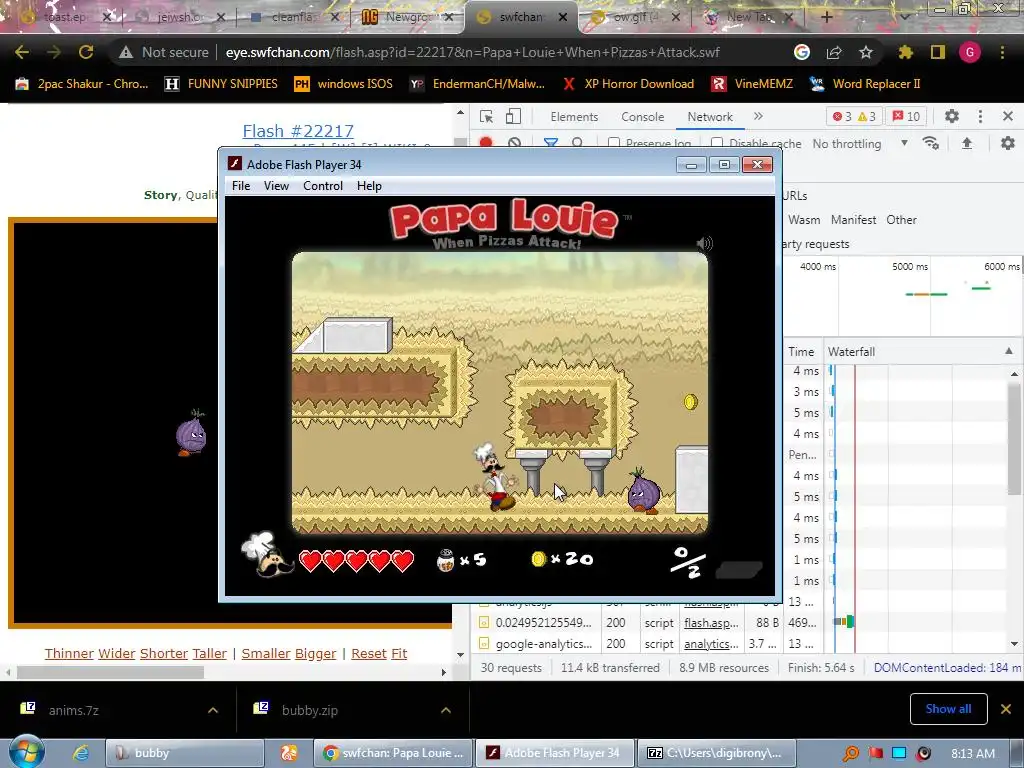Open Flash Player View menu
Image resolution: width=1024 pixels, height=768 pixels.
click(x=276, y=185)
